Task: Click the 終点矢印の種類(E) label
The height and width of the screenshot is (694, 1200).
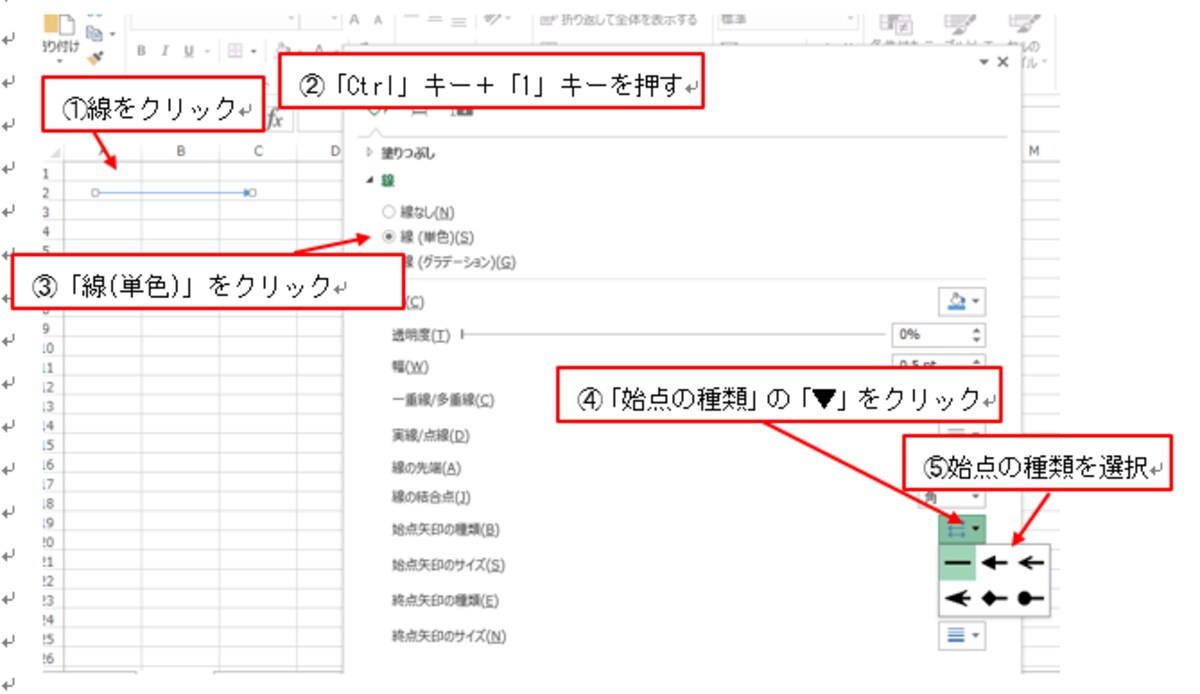Action: tap(445, 600)
